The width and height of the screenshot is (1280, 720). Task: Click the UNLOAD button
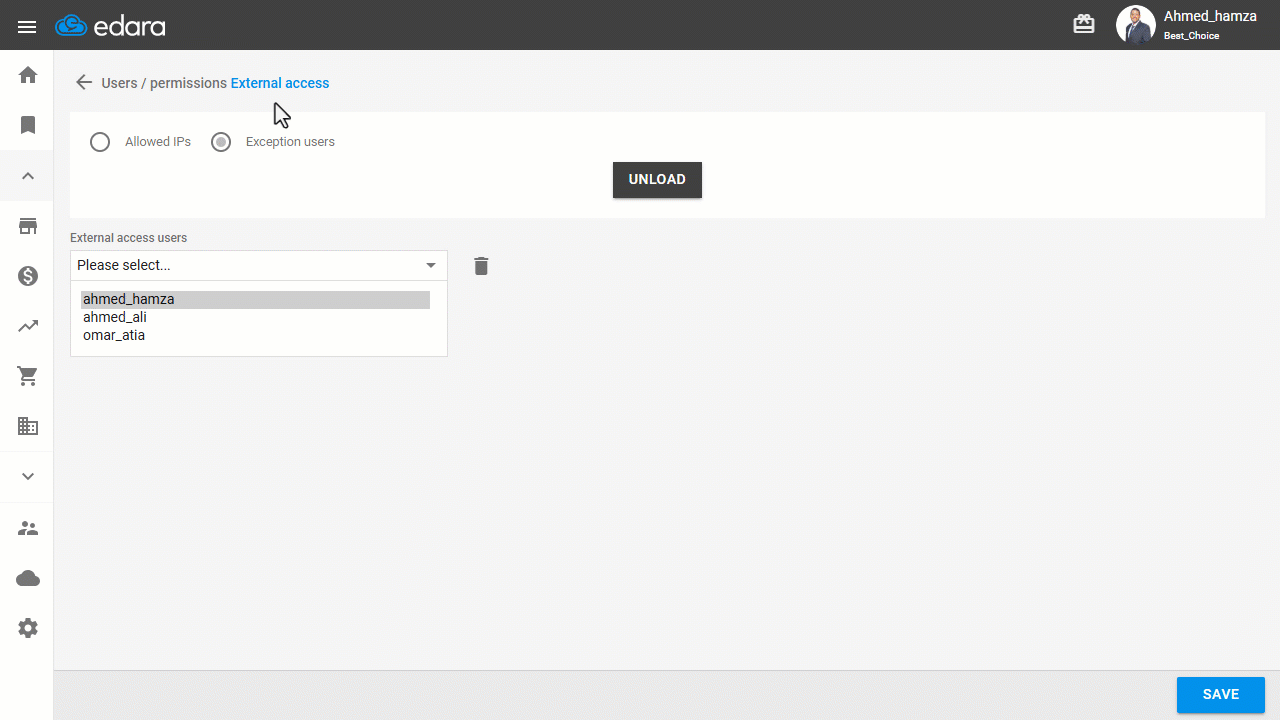pyautogui.click(x=657, y=180)
